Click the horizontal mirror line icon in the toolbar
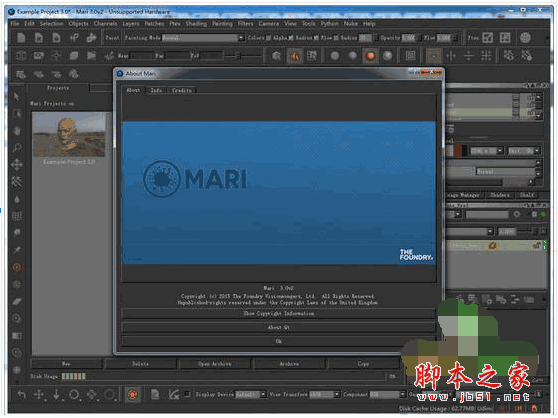Screen dimensions: 558x418 tap(469, 56)
